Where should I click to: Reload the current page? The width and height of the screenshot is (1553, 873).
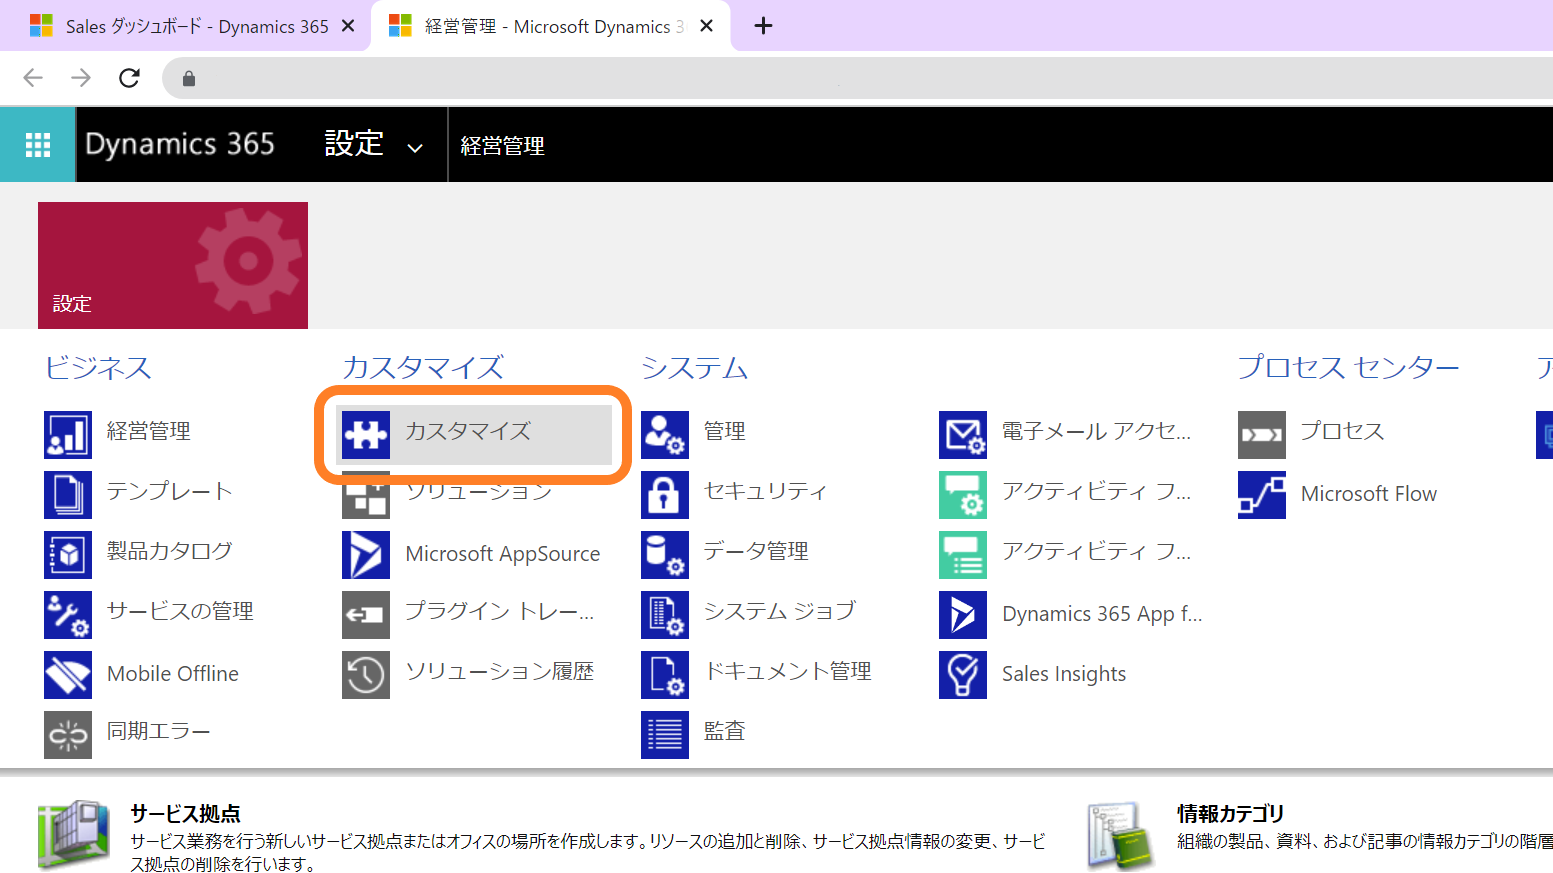[x=129, y=78]
